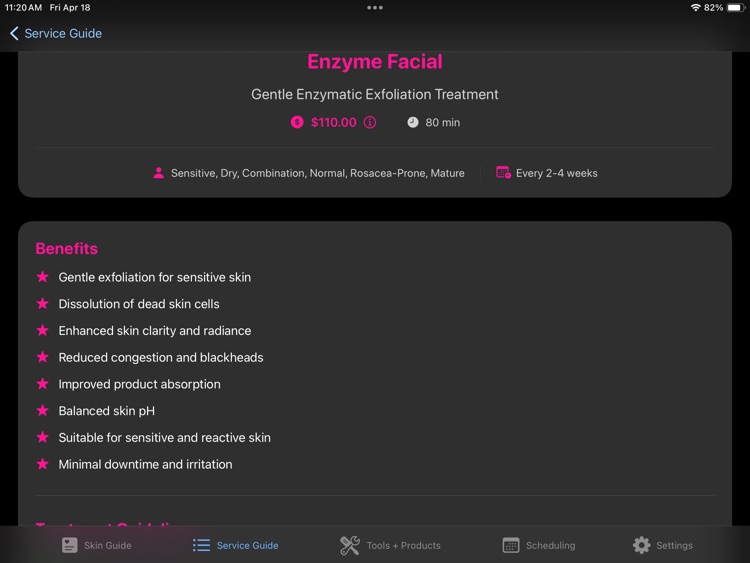Click the 80 min duration text
The width and height of the screenshot is (750, 563).
(x=442, y=122)
